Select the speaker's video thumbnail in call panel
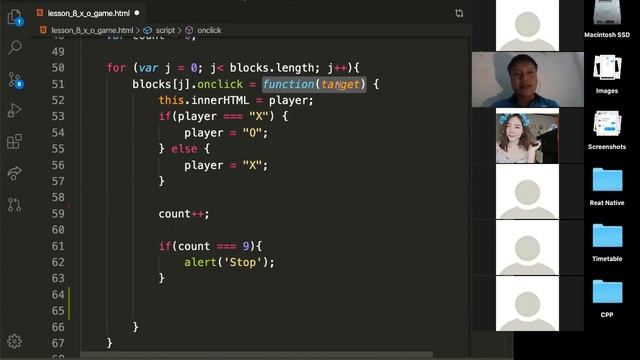640x360 pixels. (x=528, y=80)
